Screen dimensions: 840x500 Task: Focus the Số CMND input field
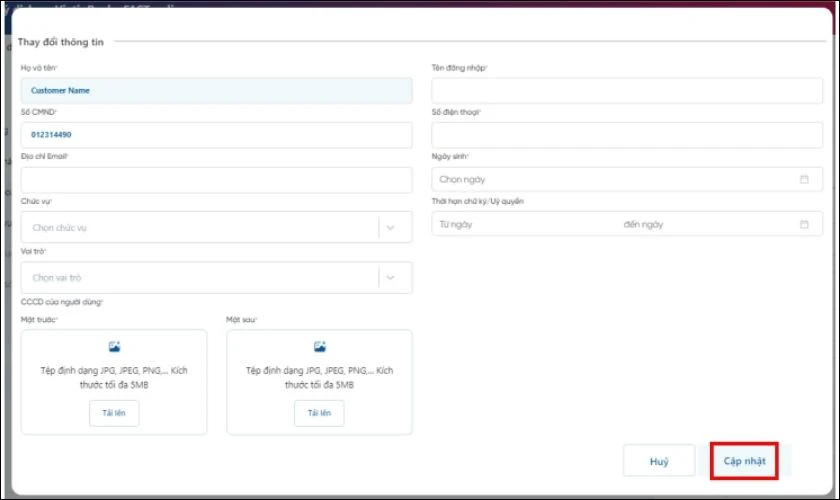[x=216, y=135]
